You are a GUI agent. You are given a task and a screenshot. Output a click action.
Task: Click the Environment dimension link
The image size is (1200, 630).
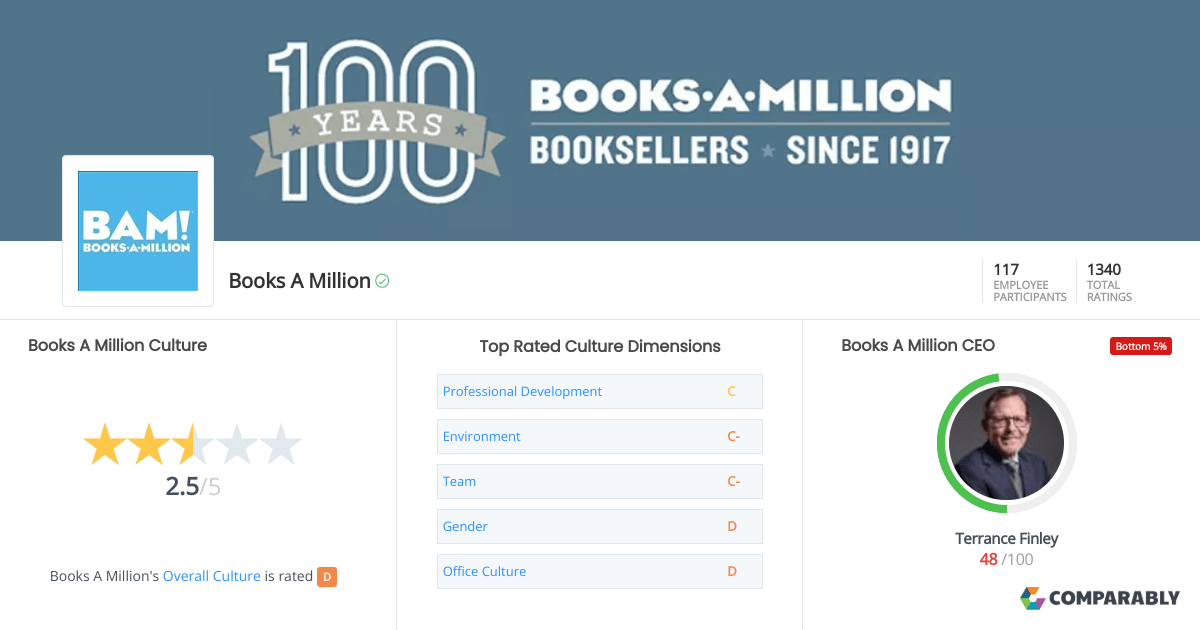(481, 436)
